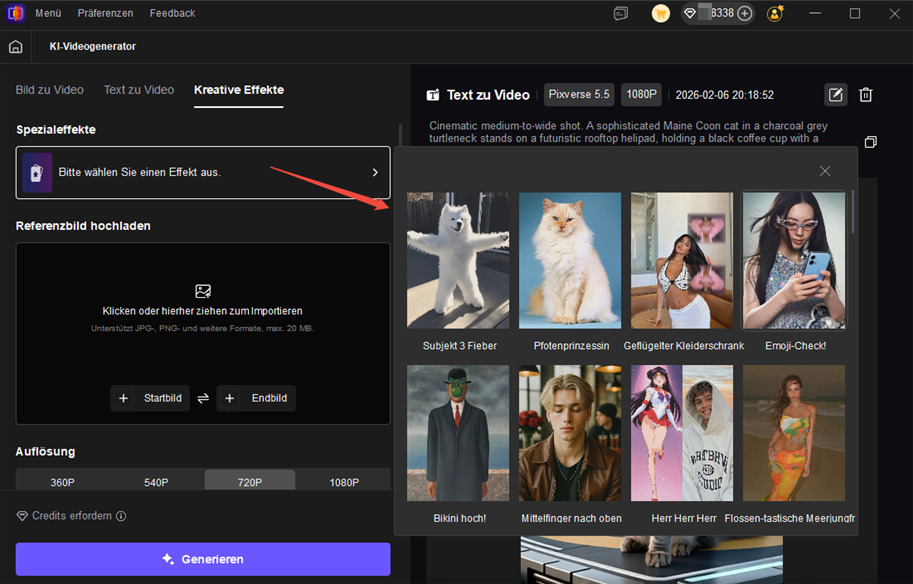Edit the Text zu Video prompt

point(835,95)
